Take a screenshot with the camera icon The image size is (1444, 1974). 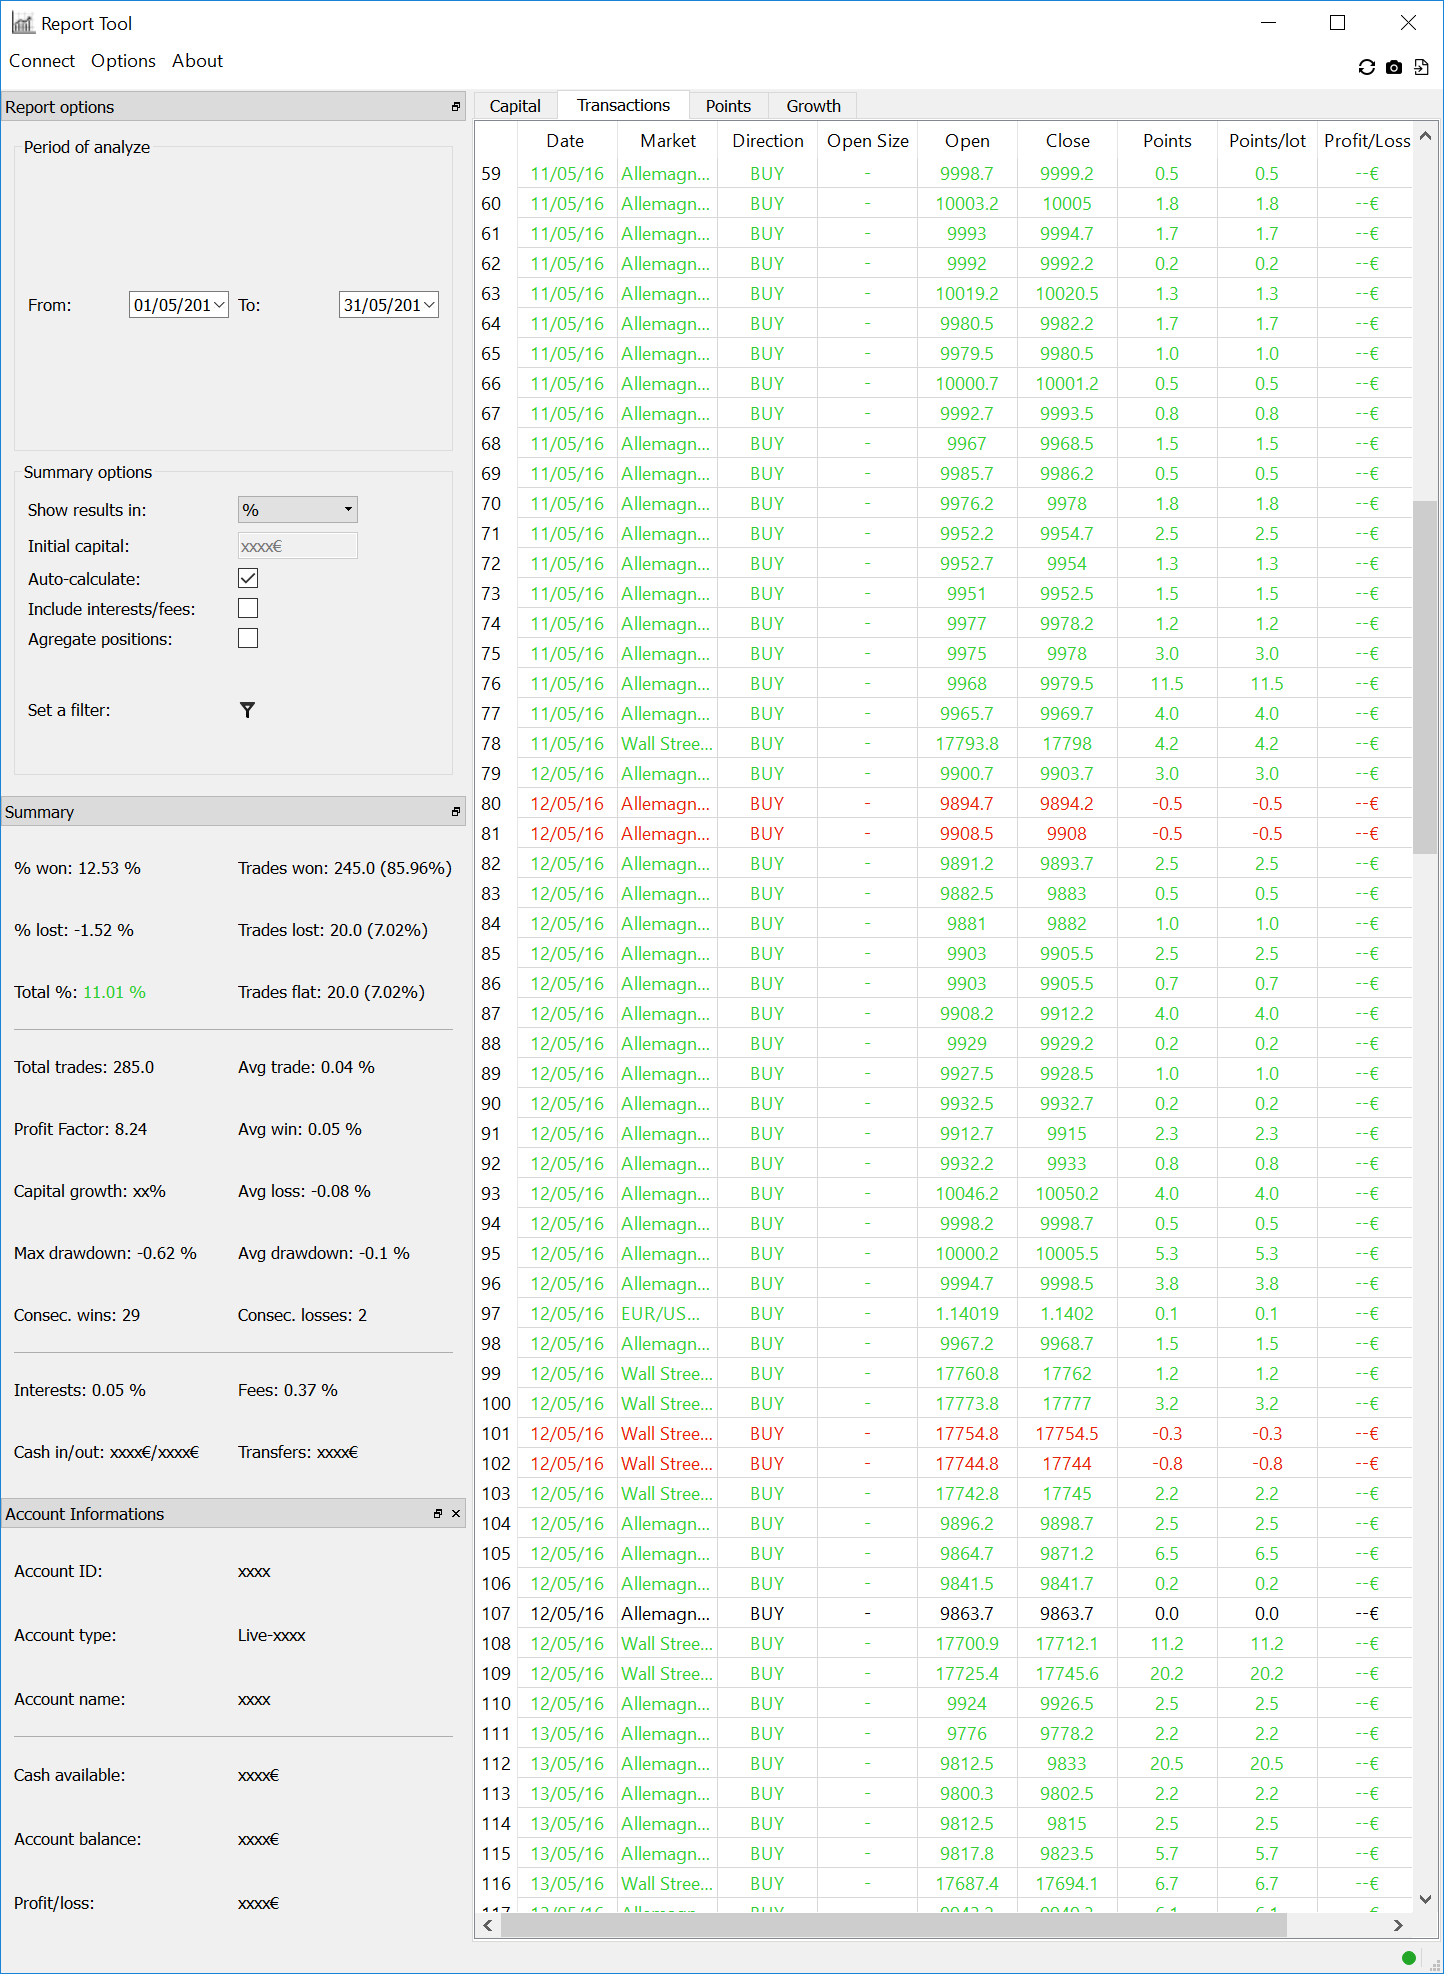pos(1394,67)
